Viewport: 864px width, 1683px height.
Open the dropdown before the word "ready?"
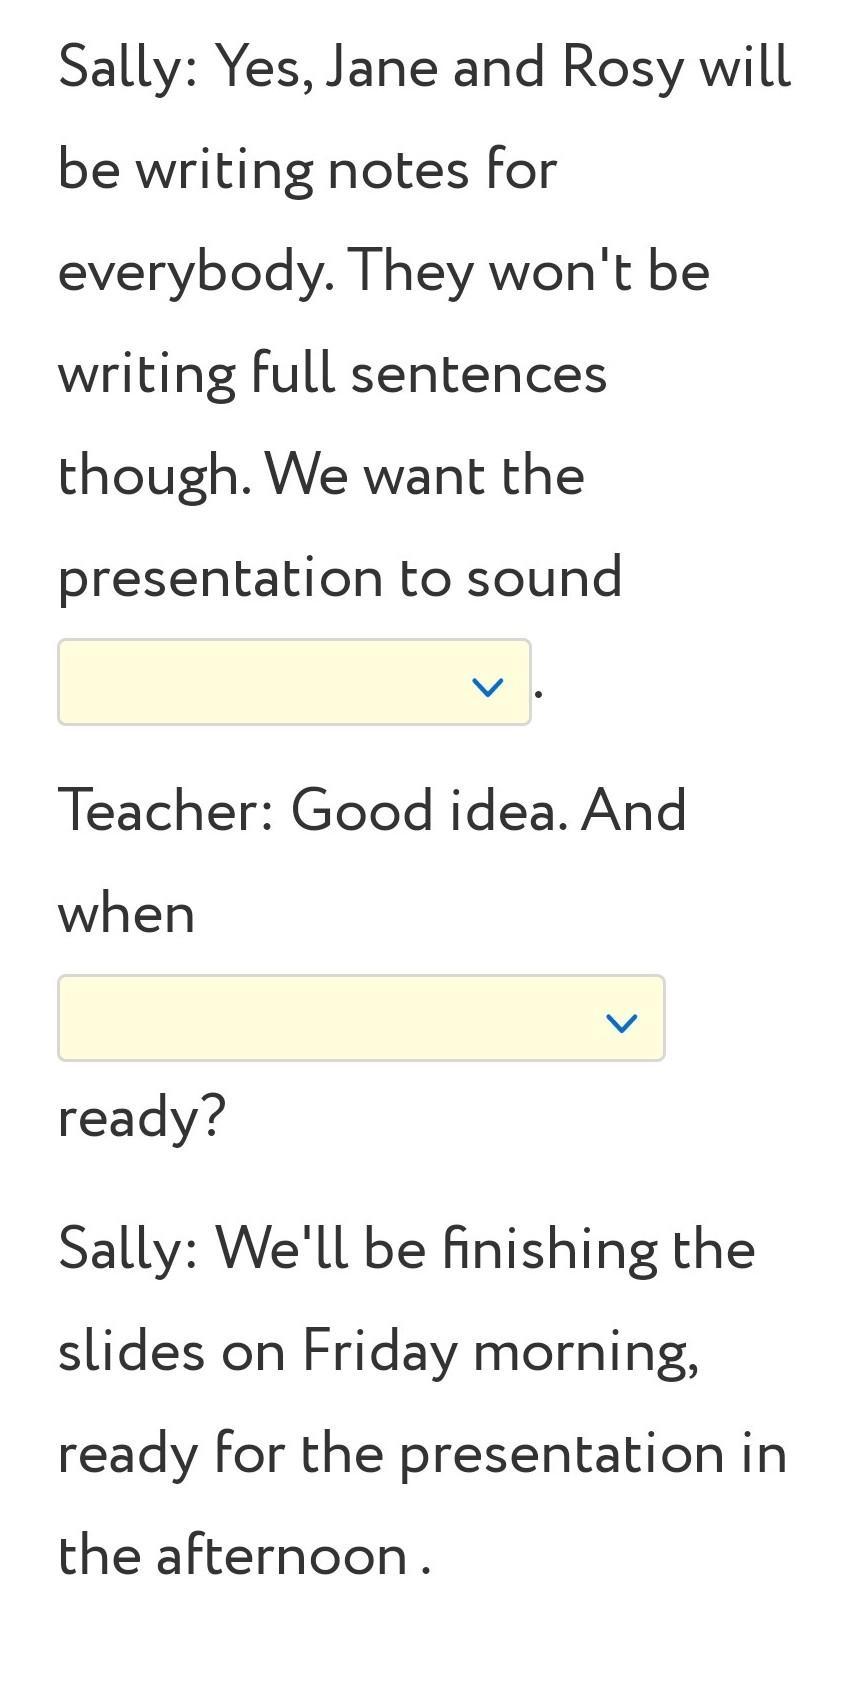point(361,1018)
